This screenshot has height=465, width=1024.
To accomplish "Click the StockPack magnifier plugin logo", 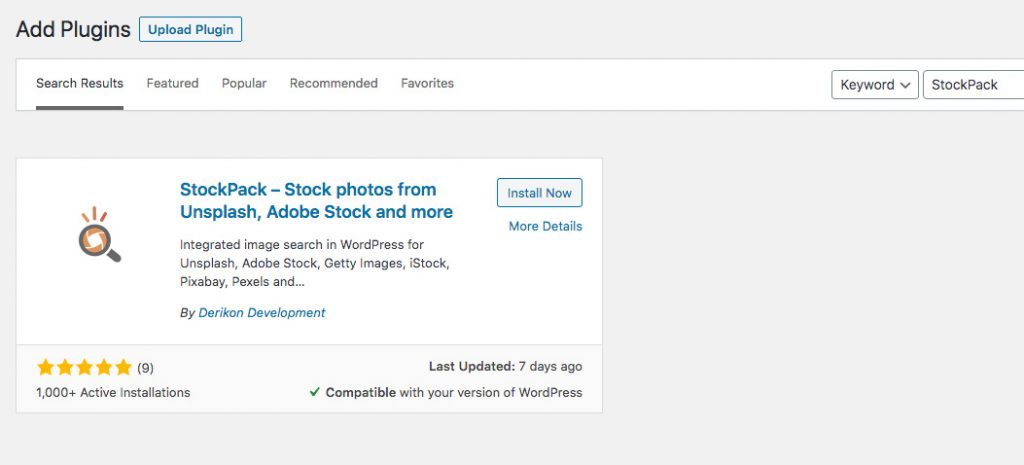I will pyautogui.click(x=99, y=234).
